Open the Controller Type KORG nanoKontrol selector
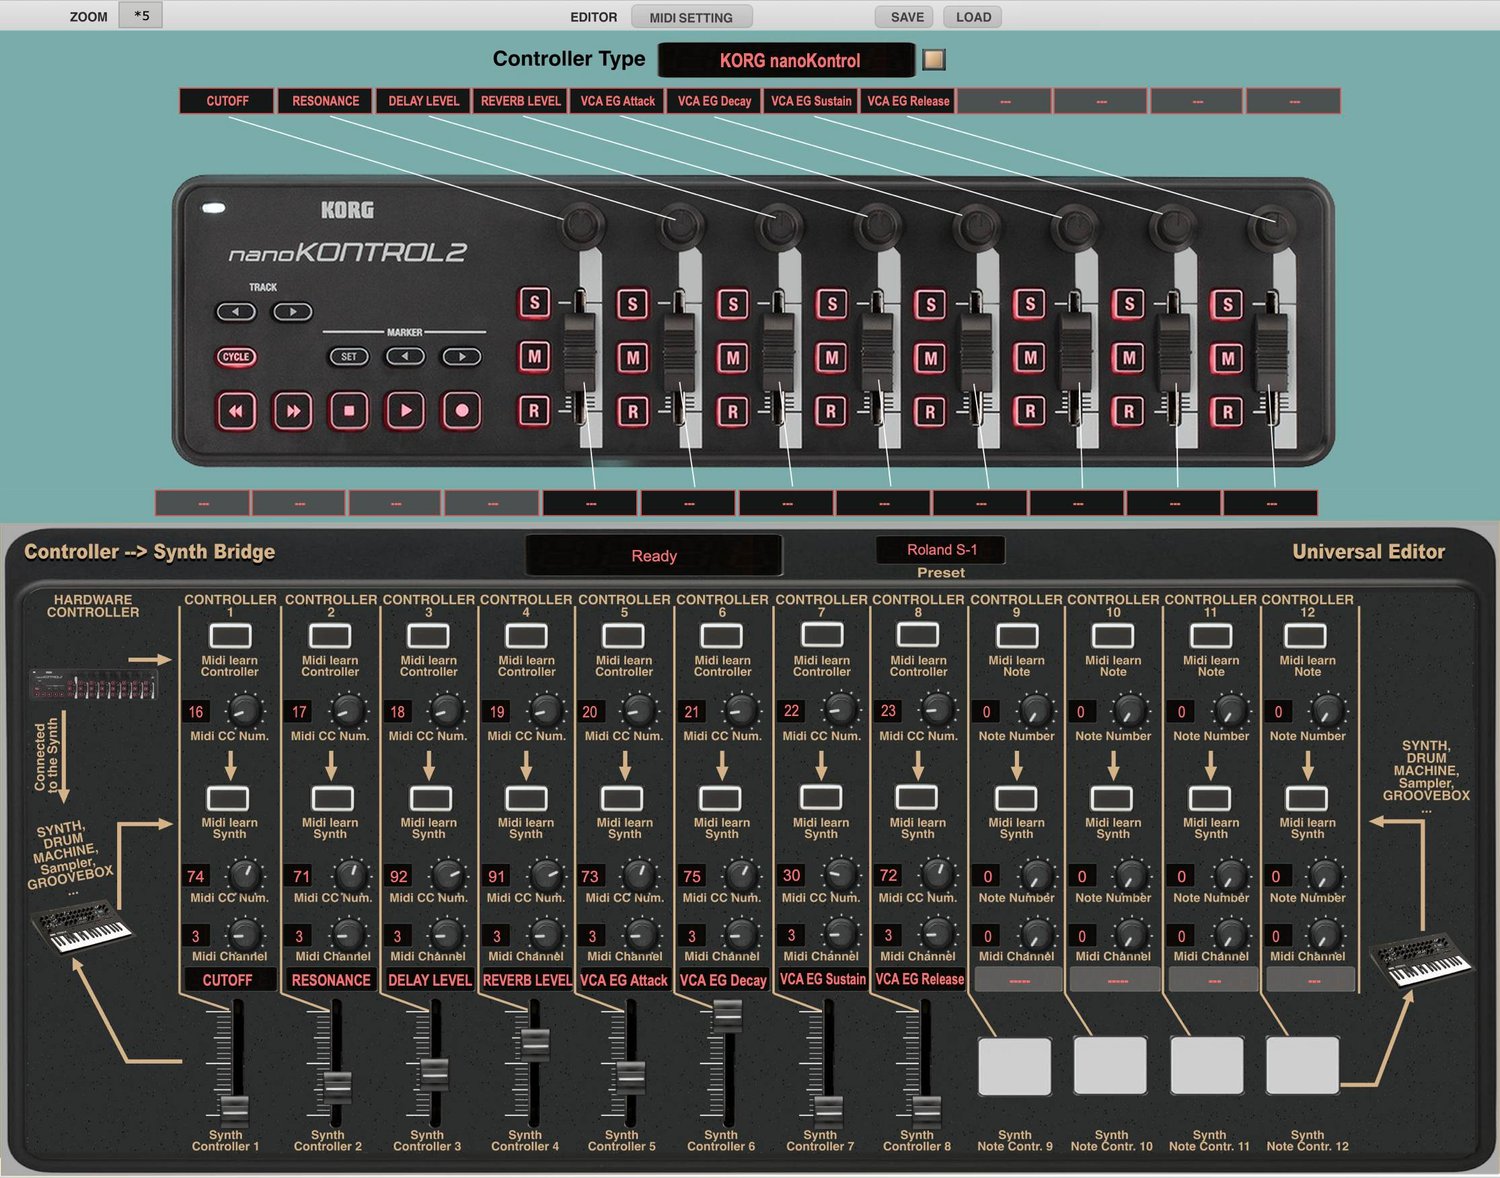The height and width of the screenshot is (1178, 1500). tap(787, 60)
